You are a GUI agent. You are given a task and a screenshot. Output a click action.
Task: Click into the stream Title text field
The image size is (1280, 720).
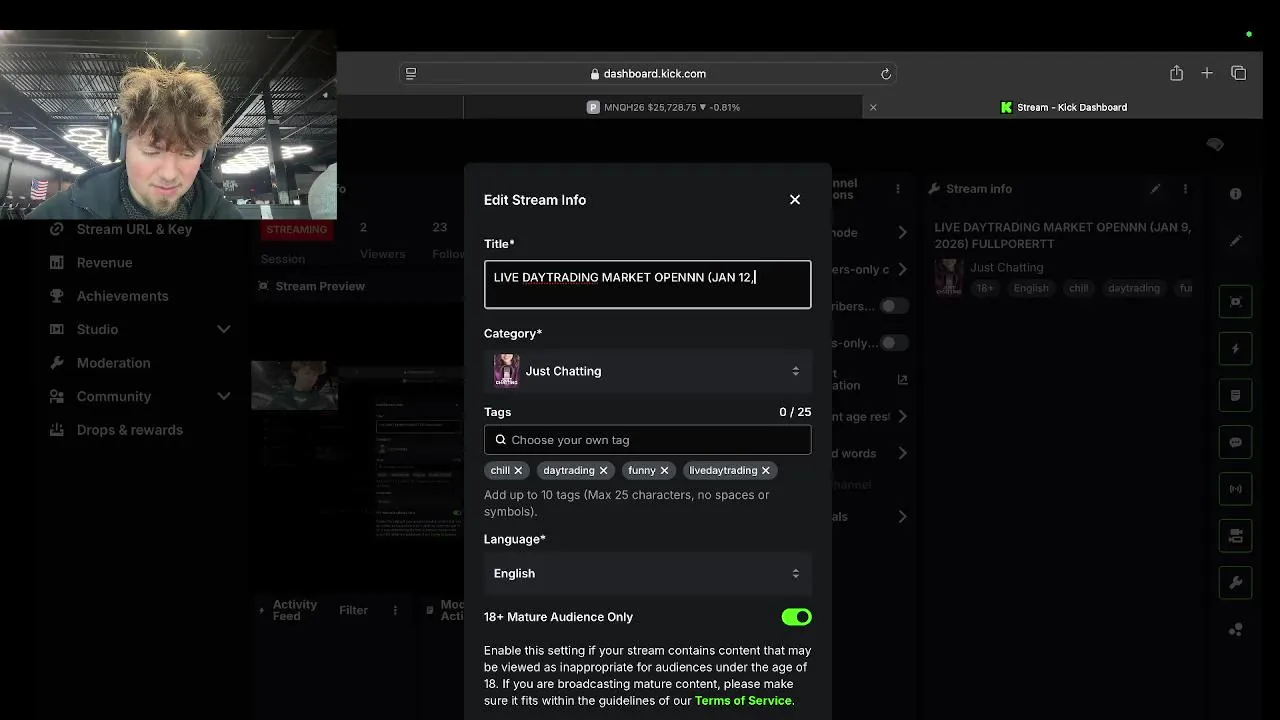click(647, 285)
